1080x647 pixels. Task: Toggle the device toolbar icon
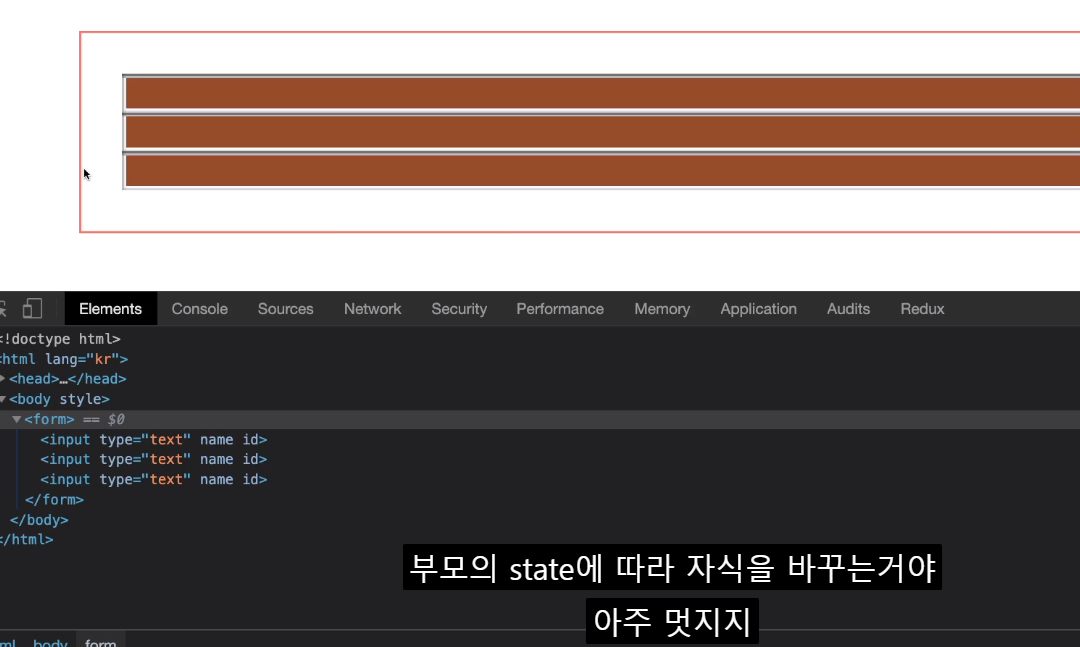pyautogui.click(x=32, y=308)
